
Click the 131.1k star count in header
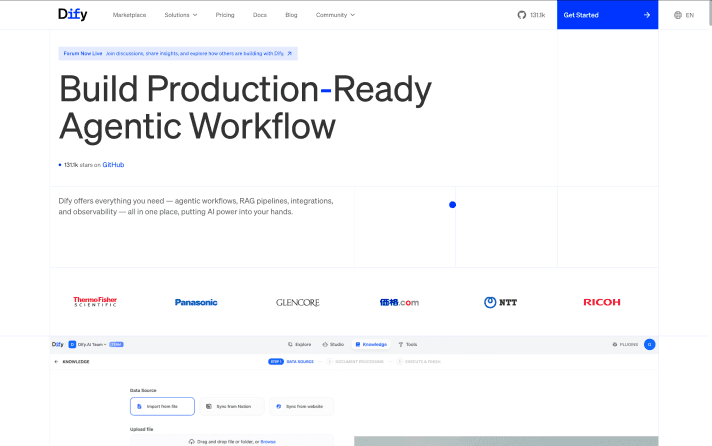pos(538,15)
